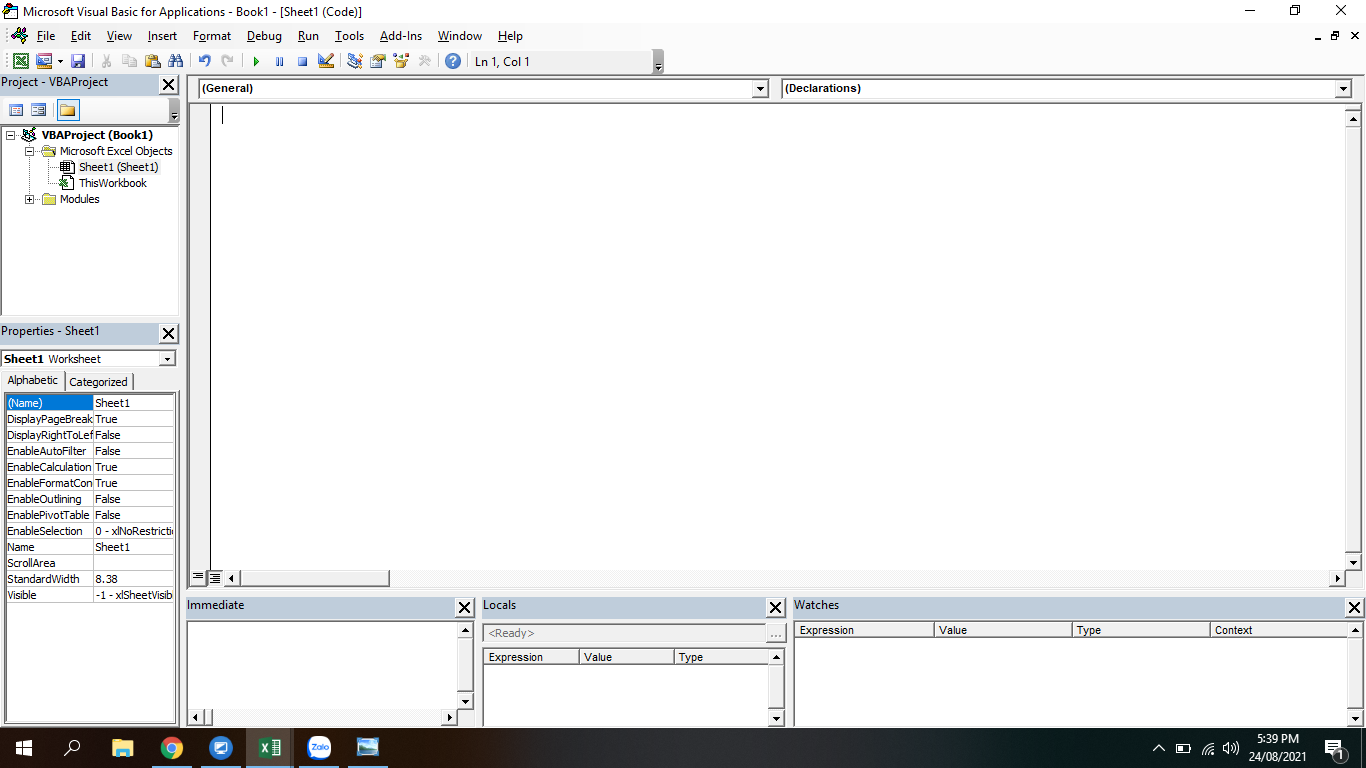
Task: Open the File menu
Action: coord(46,36)
